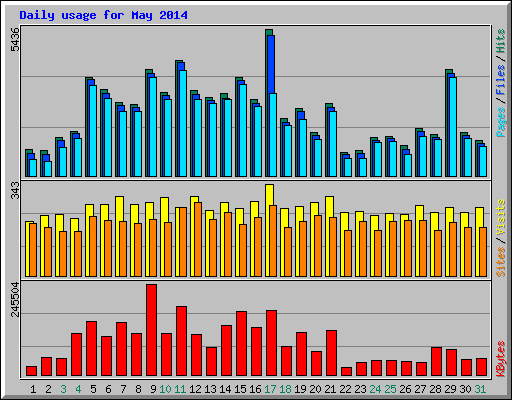Click the cyan Pages bar for day 11

[x=183, y=123]
